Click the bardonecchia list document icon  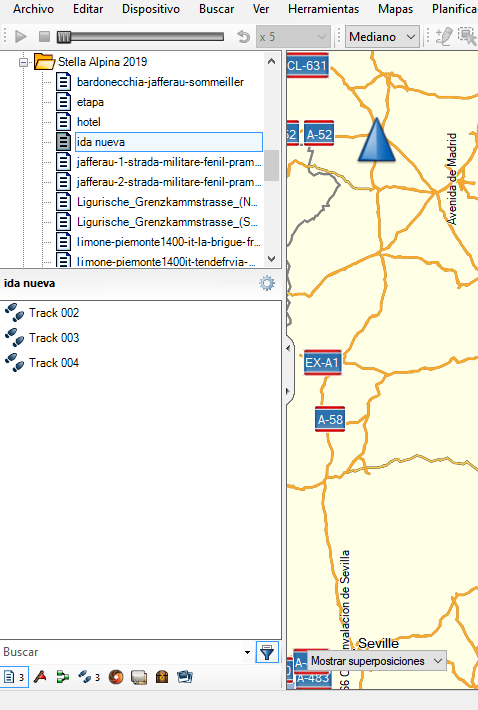(x=63, y=82)
